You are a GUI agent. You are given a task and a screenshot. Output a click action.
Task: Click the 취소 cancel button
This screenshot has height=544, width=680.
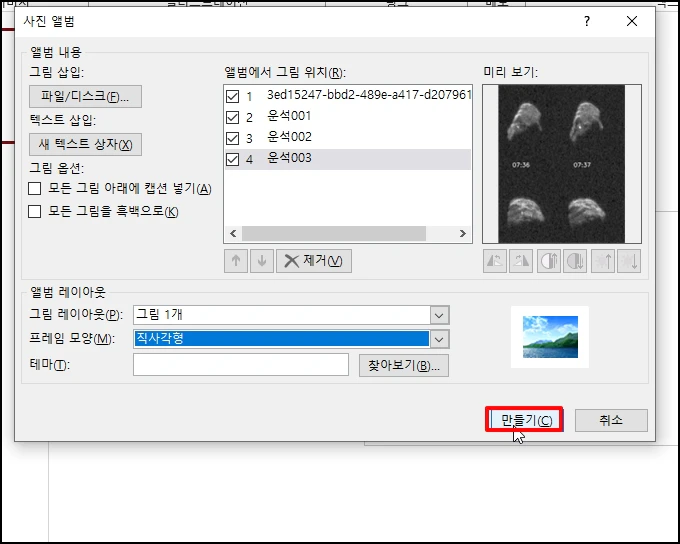611,420
